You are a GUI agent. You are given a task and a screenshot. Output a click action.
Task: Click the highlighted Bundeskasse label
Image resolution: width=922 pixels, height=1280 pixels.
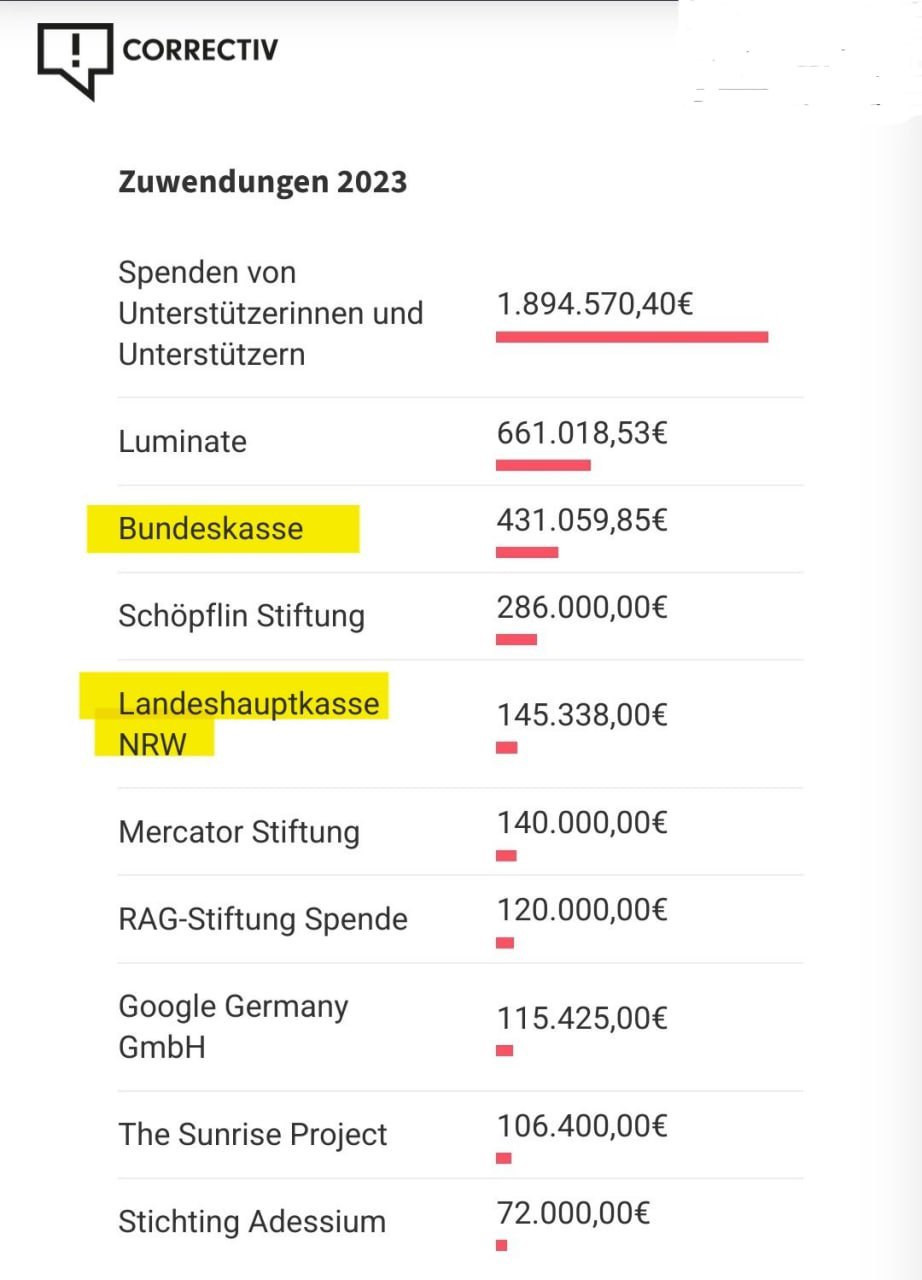point(211,528)
